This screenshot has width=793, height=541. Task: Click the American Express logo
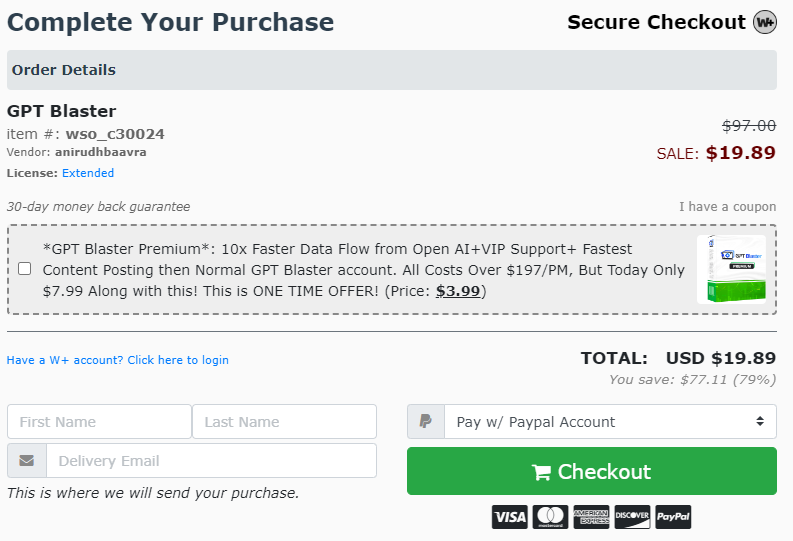coord(591,517)
